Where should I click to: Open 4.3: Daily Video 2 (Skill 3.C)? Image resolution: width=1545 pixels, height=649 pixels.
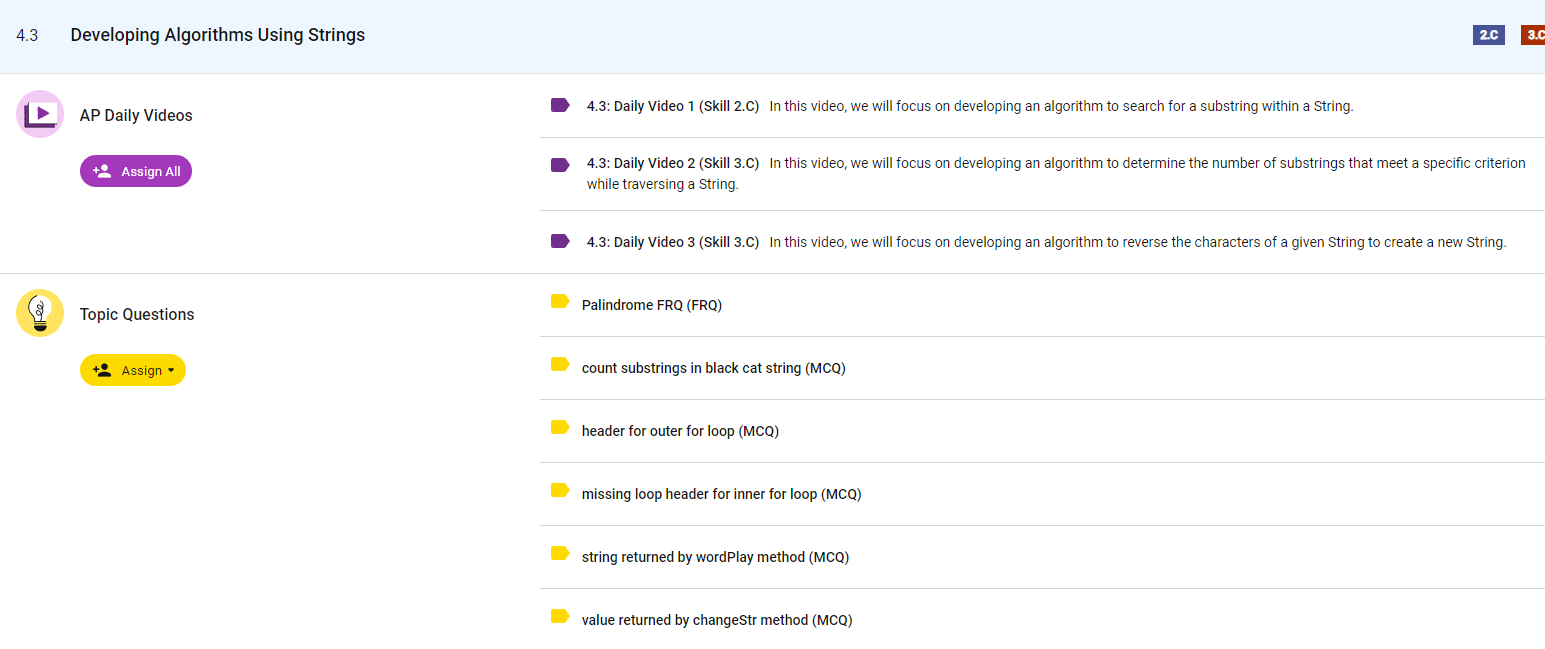pos(672,163)
